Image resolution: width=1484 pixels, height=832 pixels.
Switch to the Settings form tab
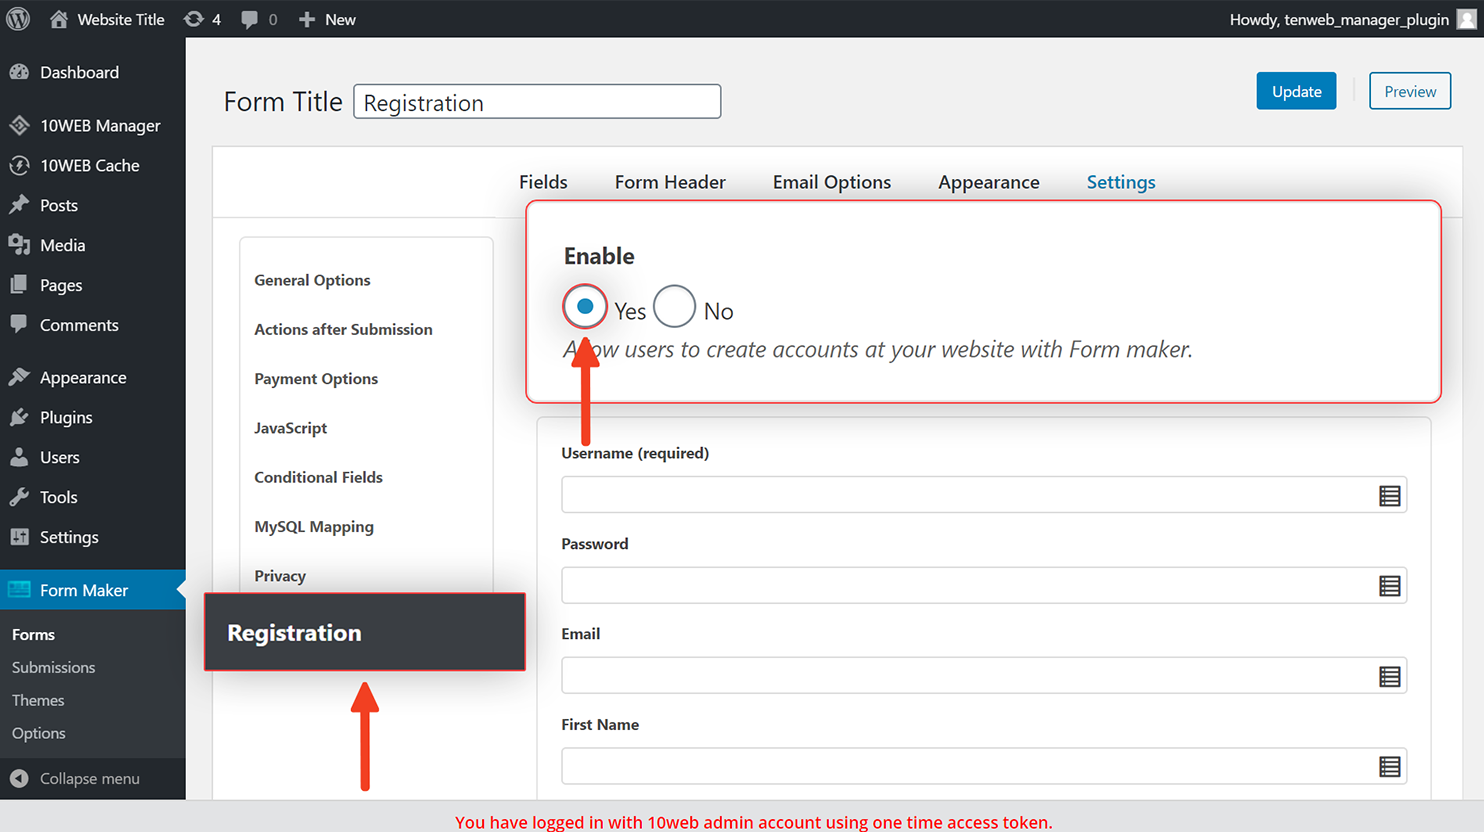[x=1121, y=182]
